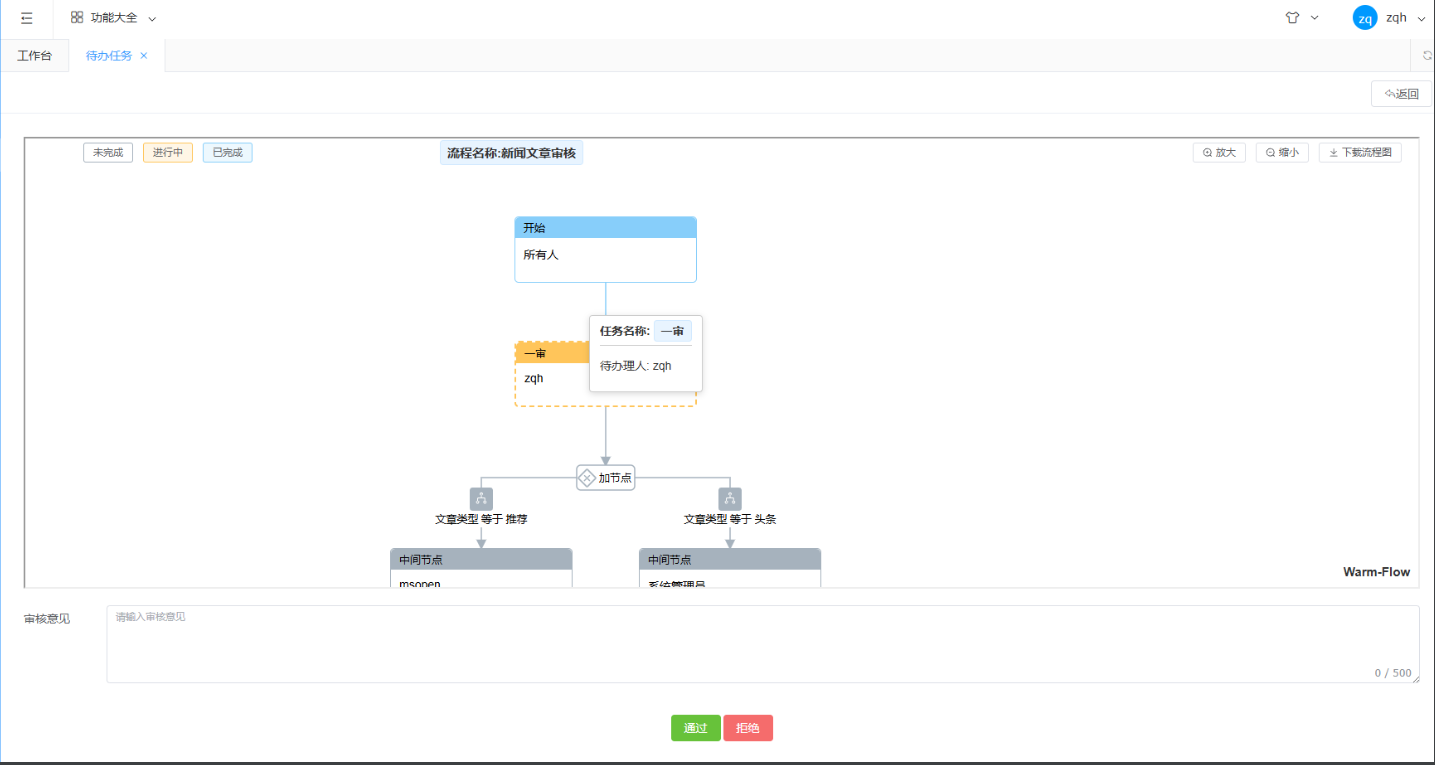1435x765 pixels.
Task: Close the 待办任务 tab
Action: (144, 56)
